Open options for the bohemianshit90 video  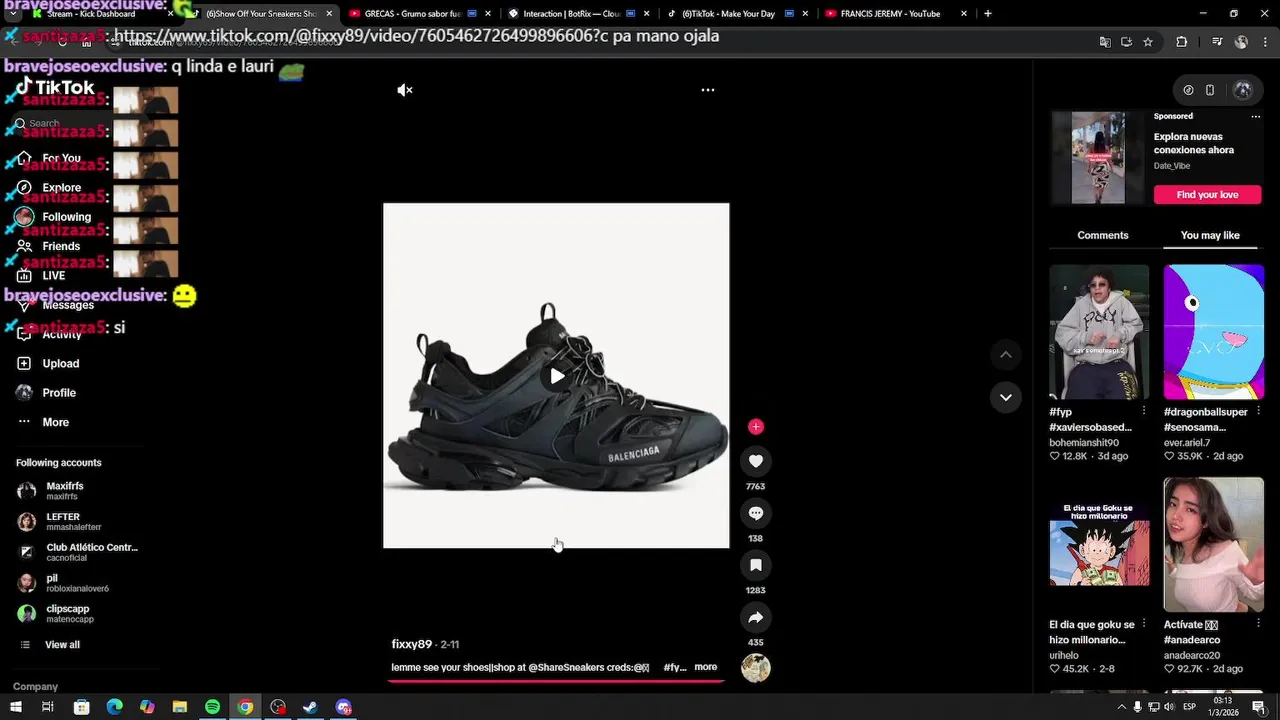(1144, 411)
